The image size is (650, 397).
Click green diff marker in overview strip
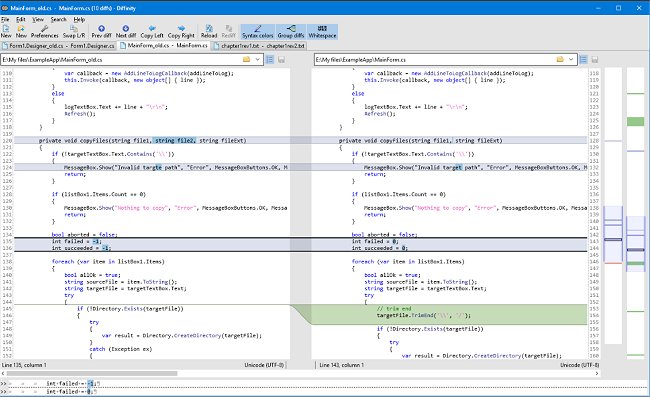tap(635, 121)
